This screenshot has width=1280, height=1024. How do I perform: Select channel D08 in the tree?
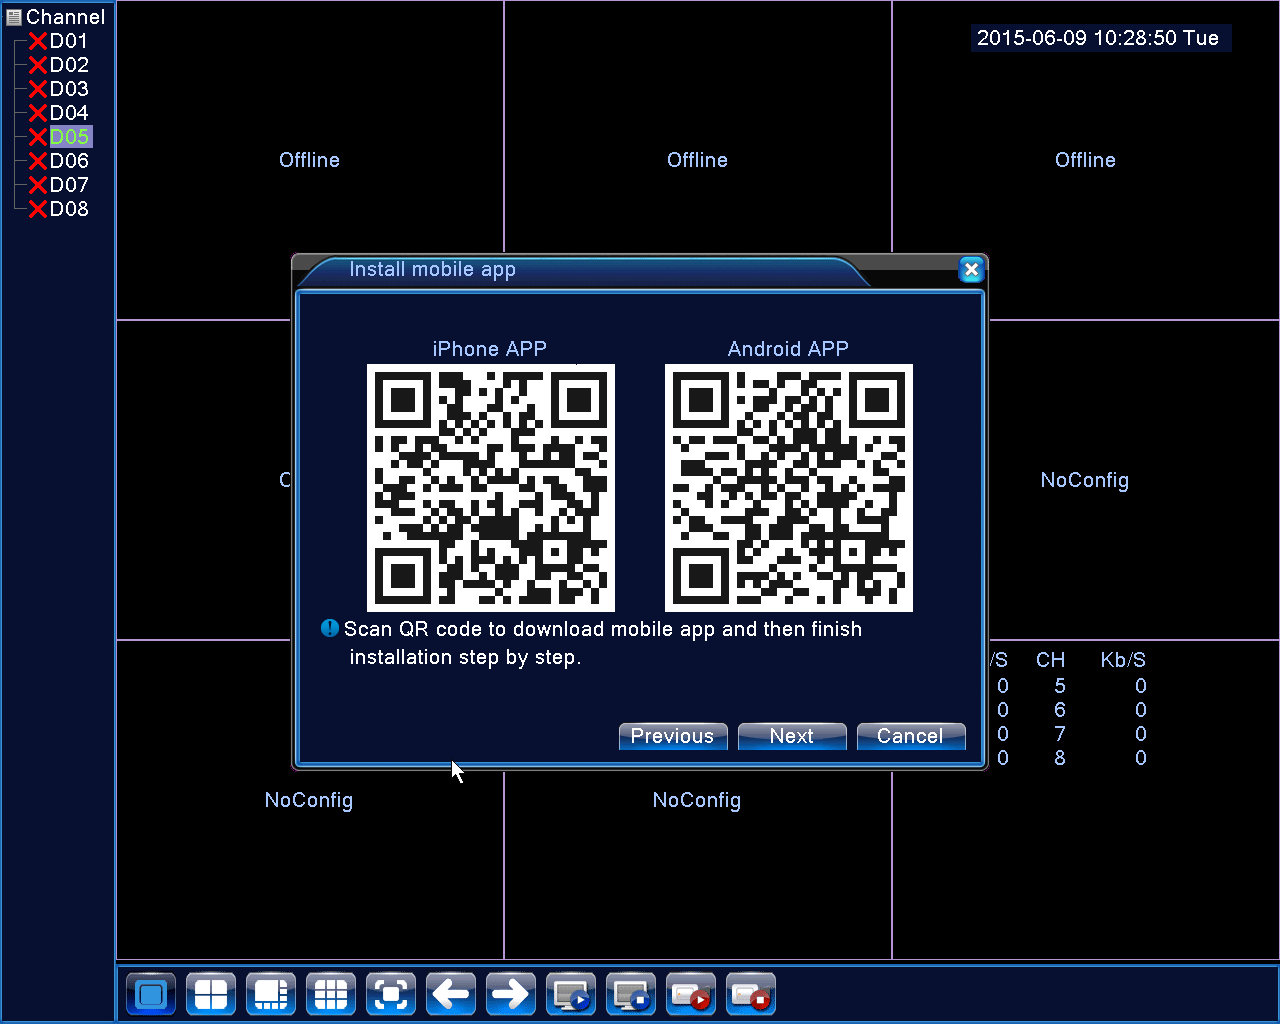69,209
